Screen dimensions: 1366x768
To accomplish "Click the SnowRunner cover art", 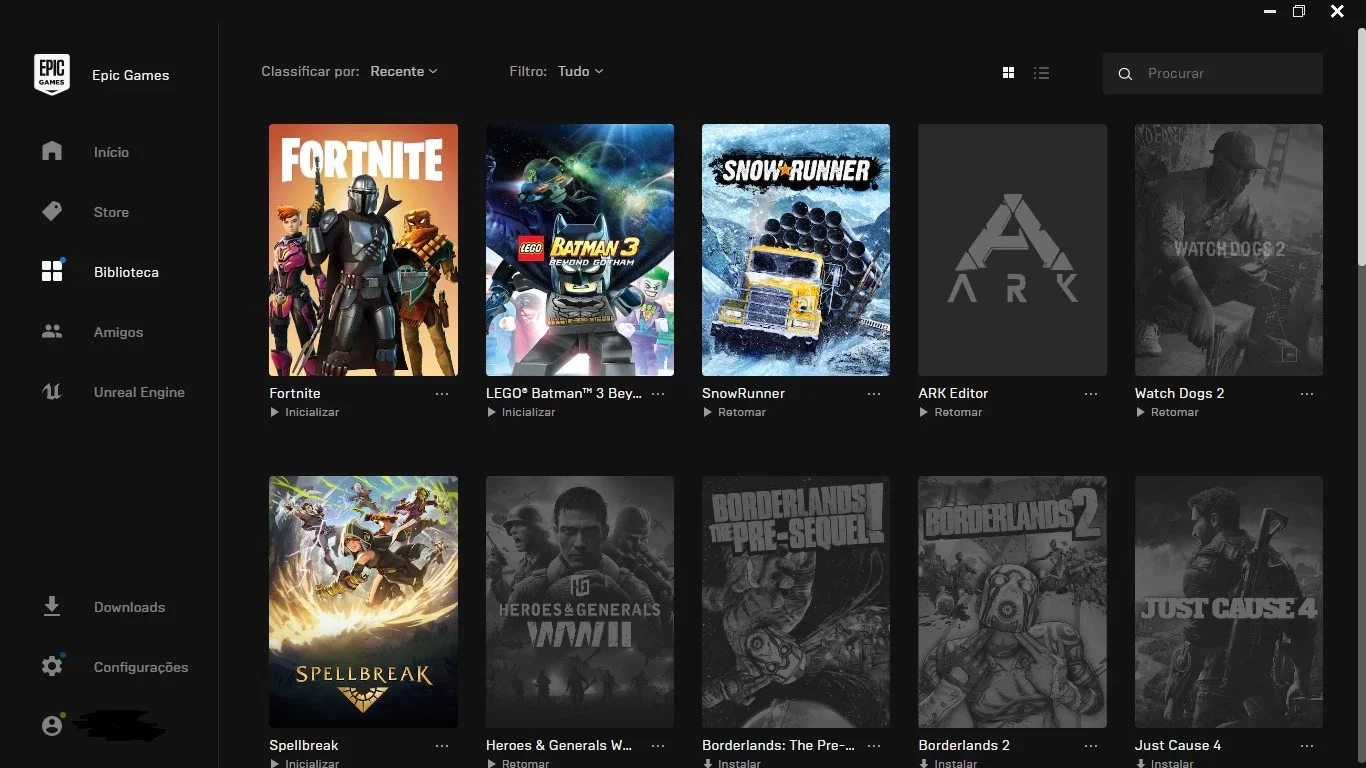I will (796, 250).
